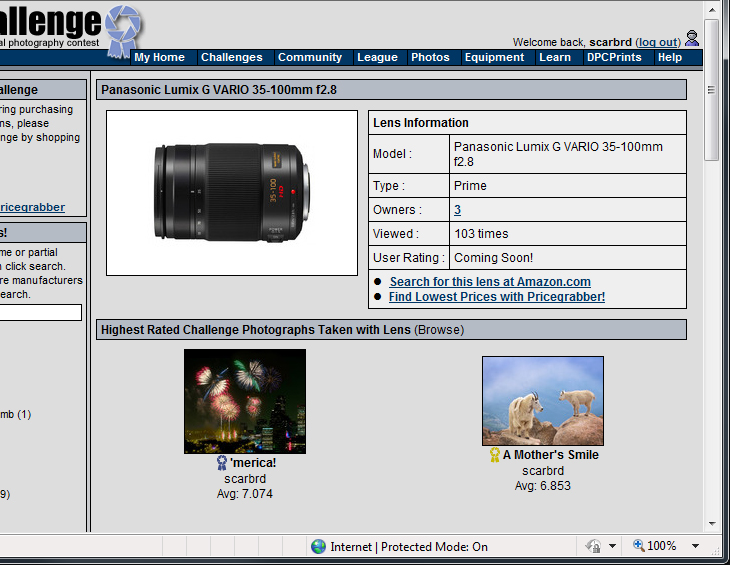Click the security lock icon in status bar
Screen dimensions: 730x565
(593, 546)
